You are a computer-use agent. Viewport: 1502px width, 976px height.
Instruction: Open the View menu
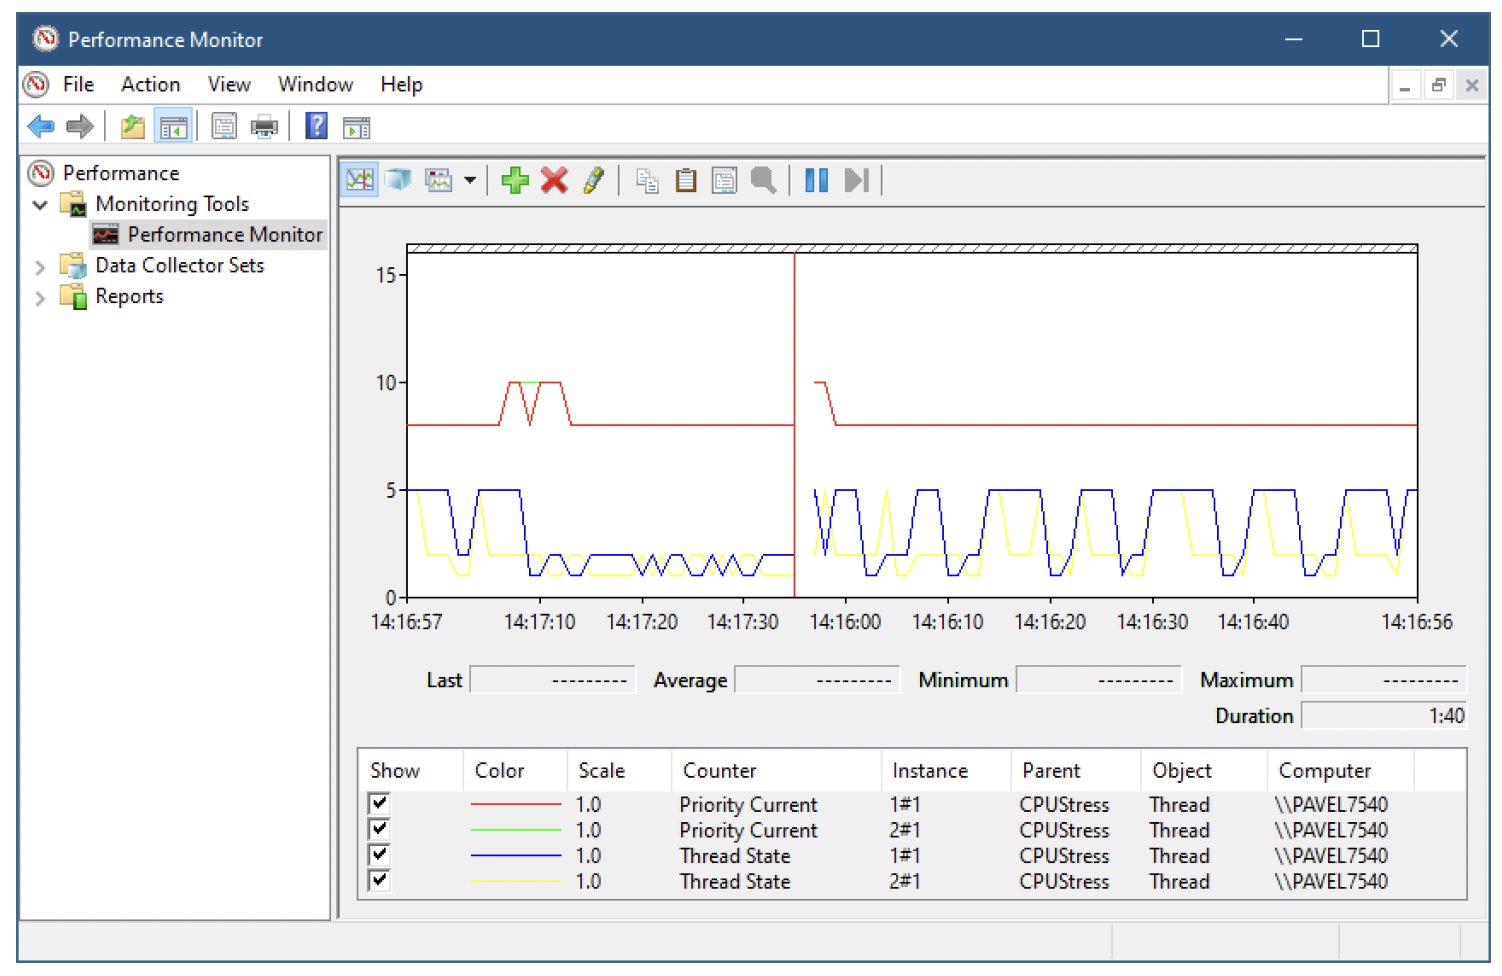pos(229,84)
